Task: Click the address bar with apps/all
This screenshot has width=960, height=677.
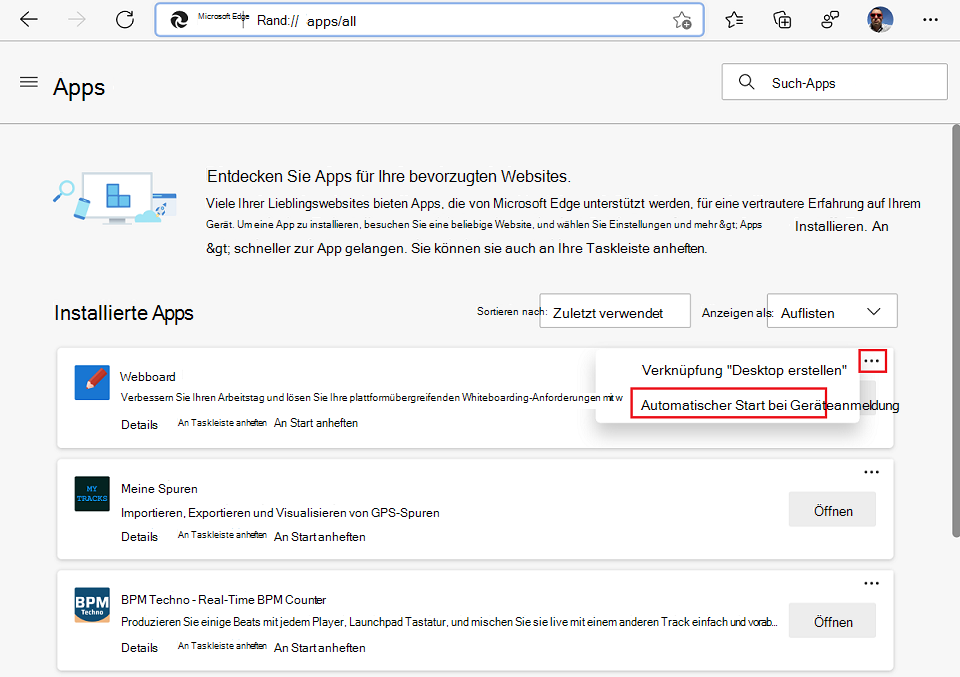Action: coord(429,20)
